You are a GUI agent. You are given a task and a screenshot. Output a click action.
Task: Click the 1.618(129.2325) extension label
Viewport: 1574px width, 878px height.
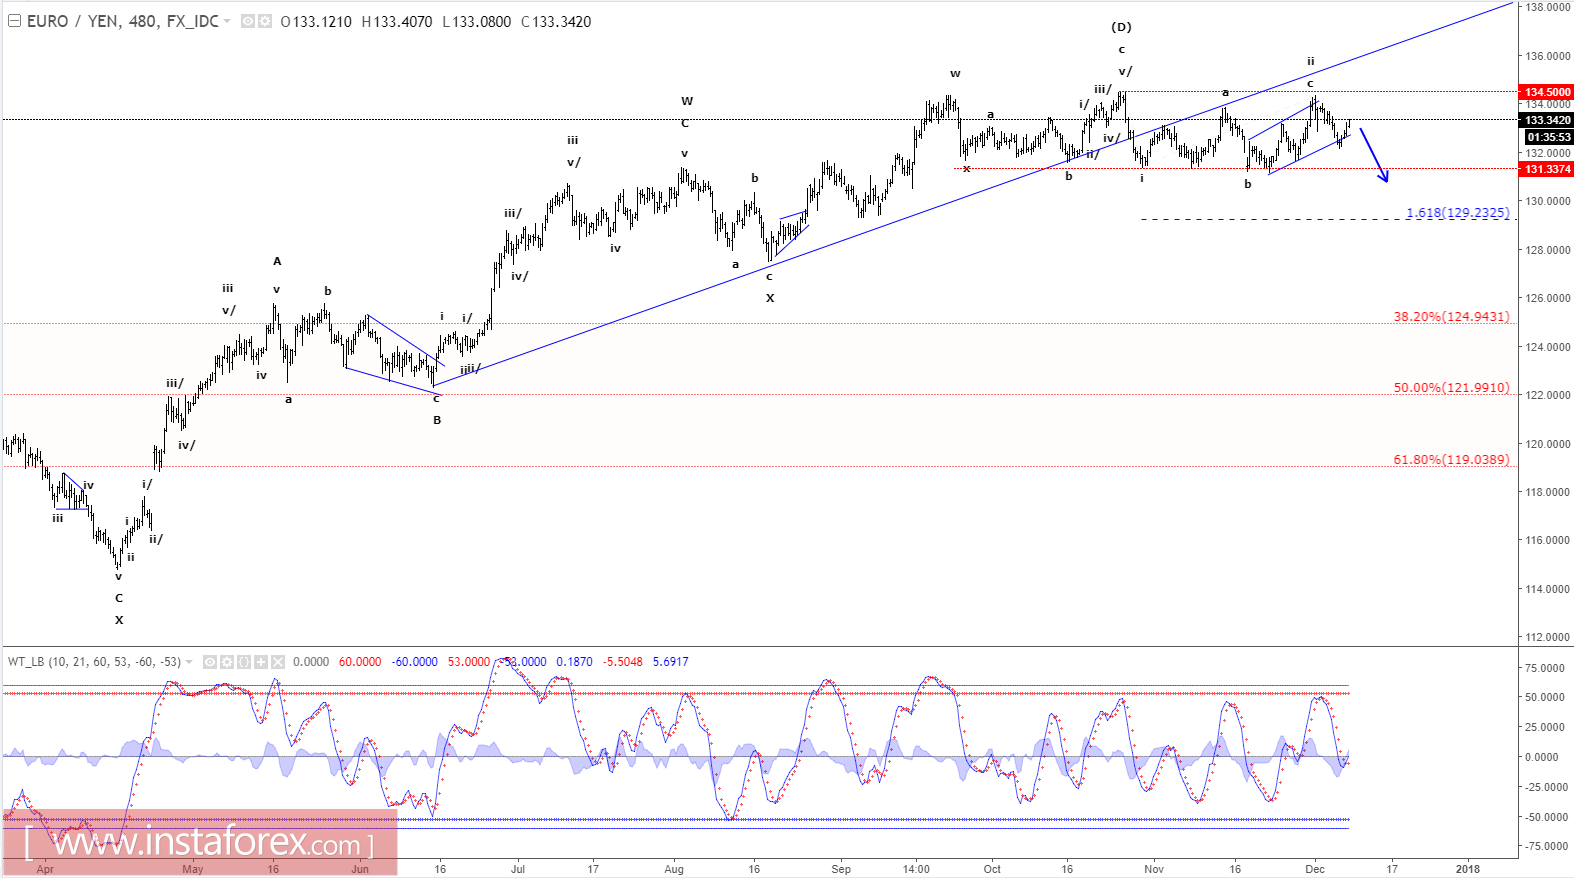[x=1457, y=213]
